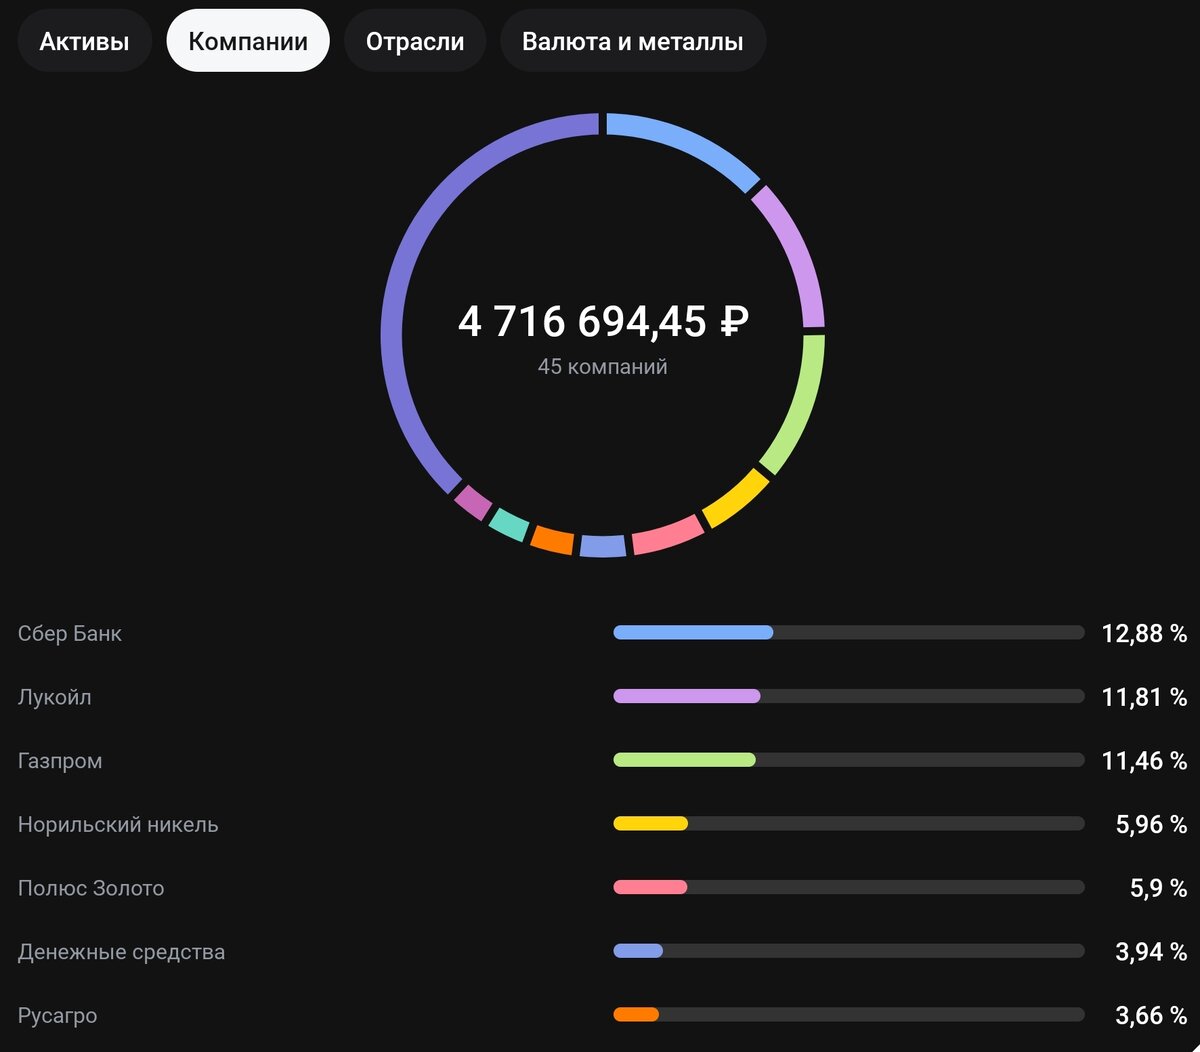Select the Норильский никель row label
Image resolution: width=1200 pixels, height=1052 pixels.
118,825
